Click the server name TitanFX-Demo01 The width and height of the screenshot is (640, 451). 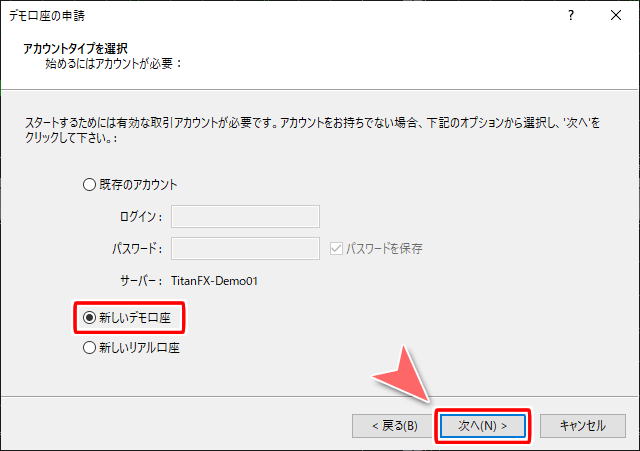point(214,281)
